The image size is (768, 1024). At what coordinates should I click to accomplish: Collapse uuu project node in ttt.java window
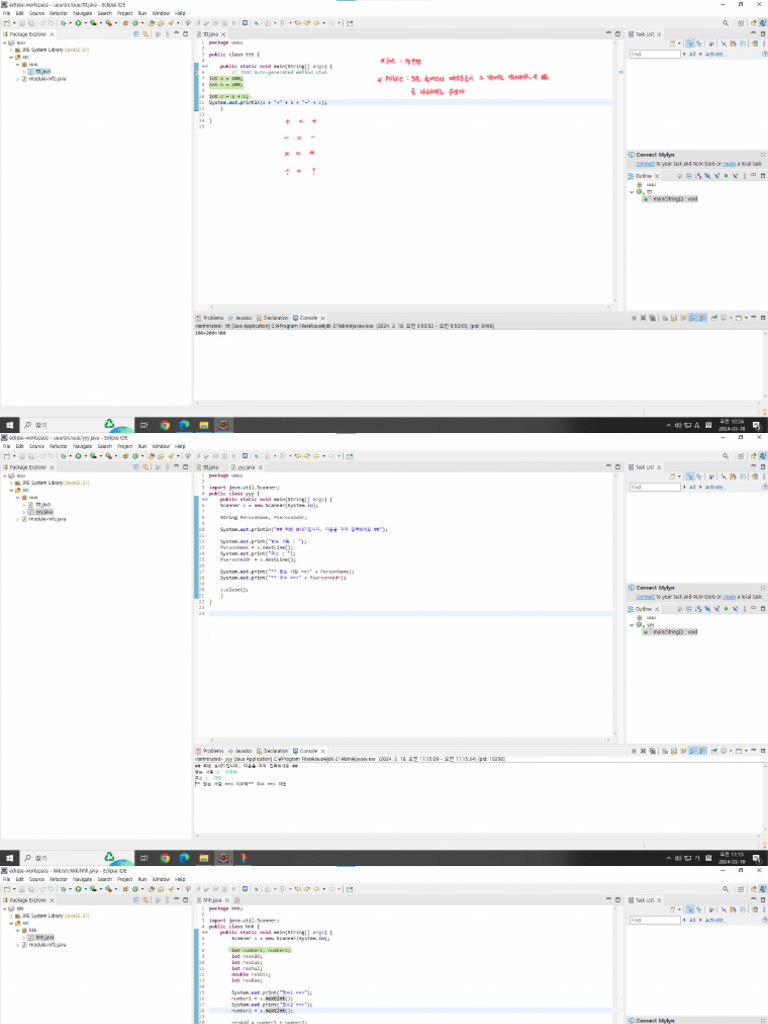[5, 42]
